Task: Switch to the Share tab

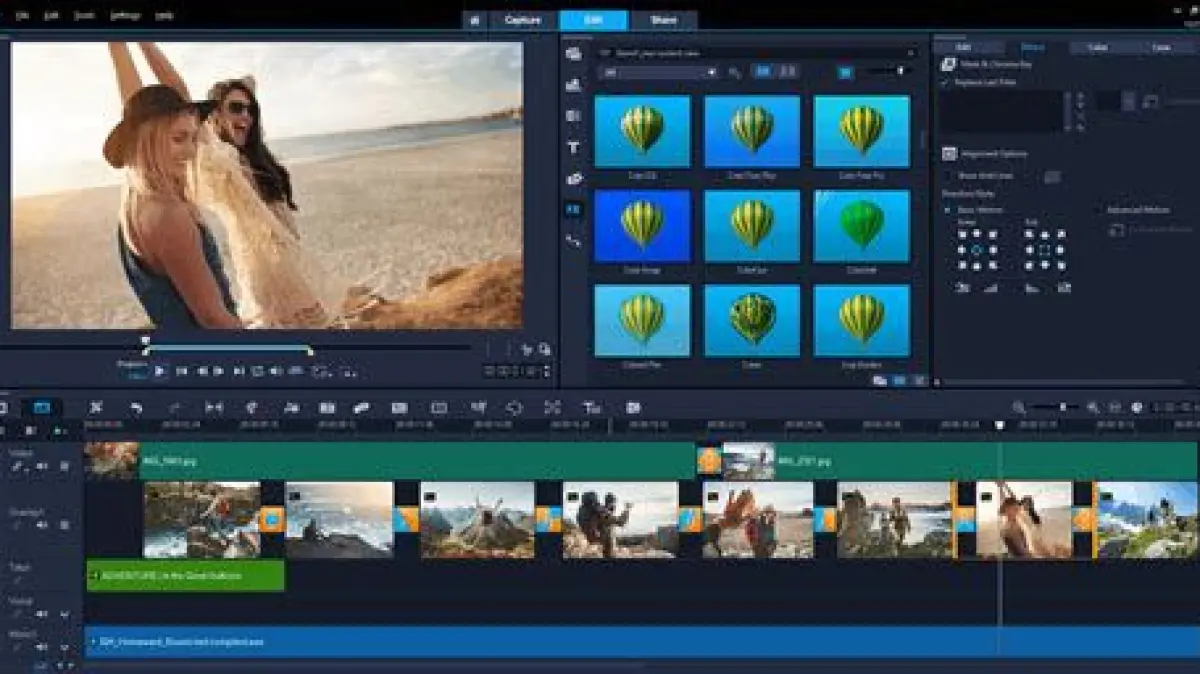Action: click(663, 20)
